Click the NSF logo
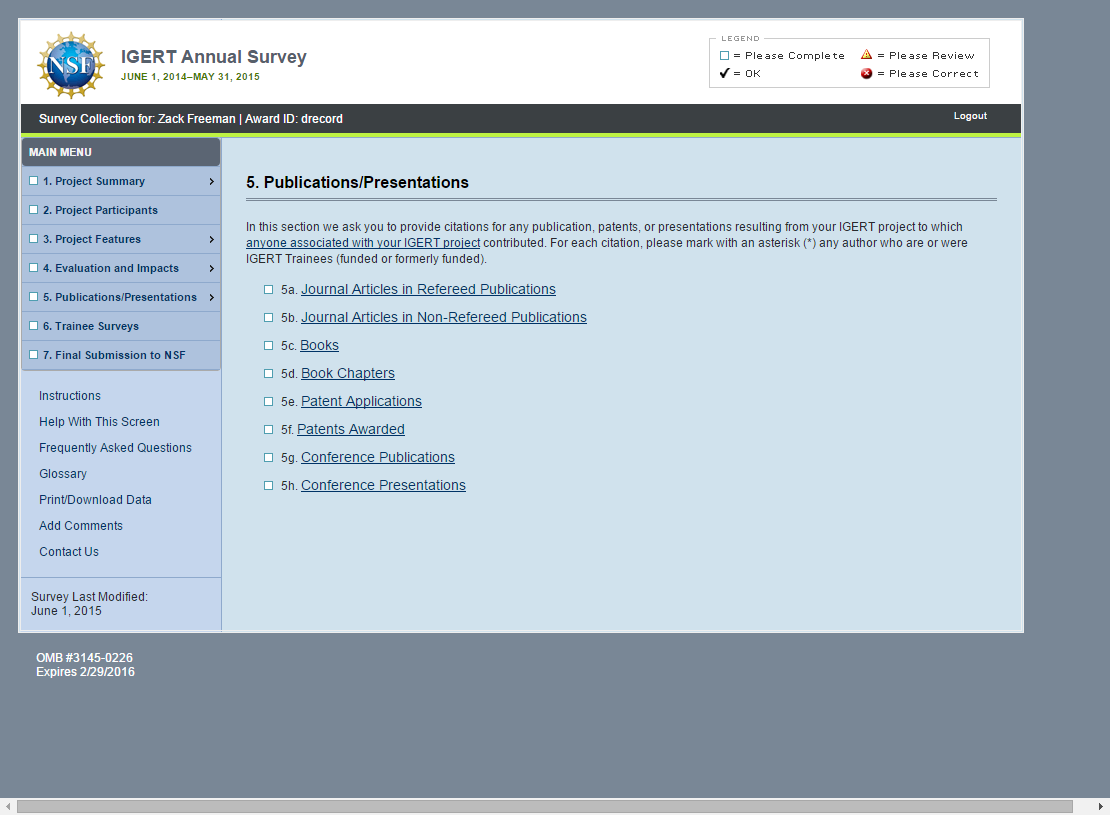Viewport: 1110px width, 815px height. (71, 65)
